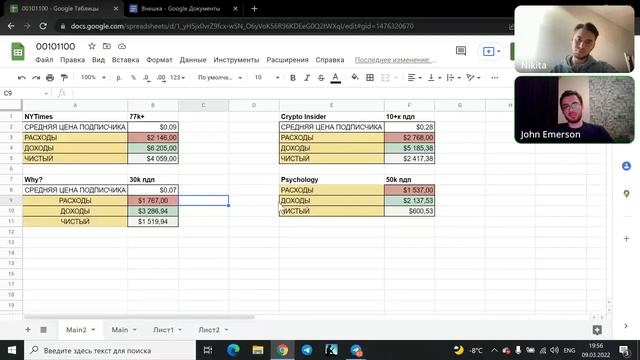
Task: Toggle bold formatting
Action: pos(293,78)
